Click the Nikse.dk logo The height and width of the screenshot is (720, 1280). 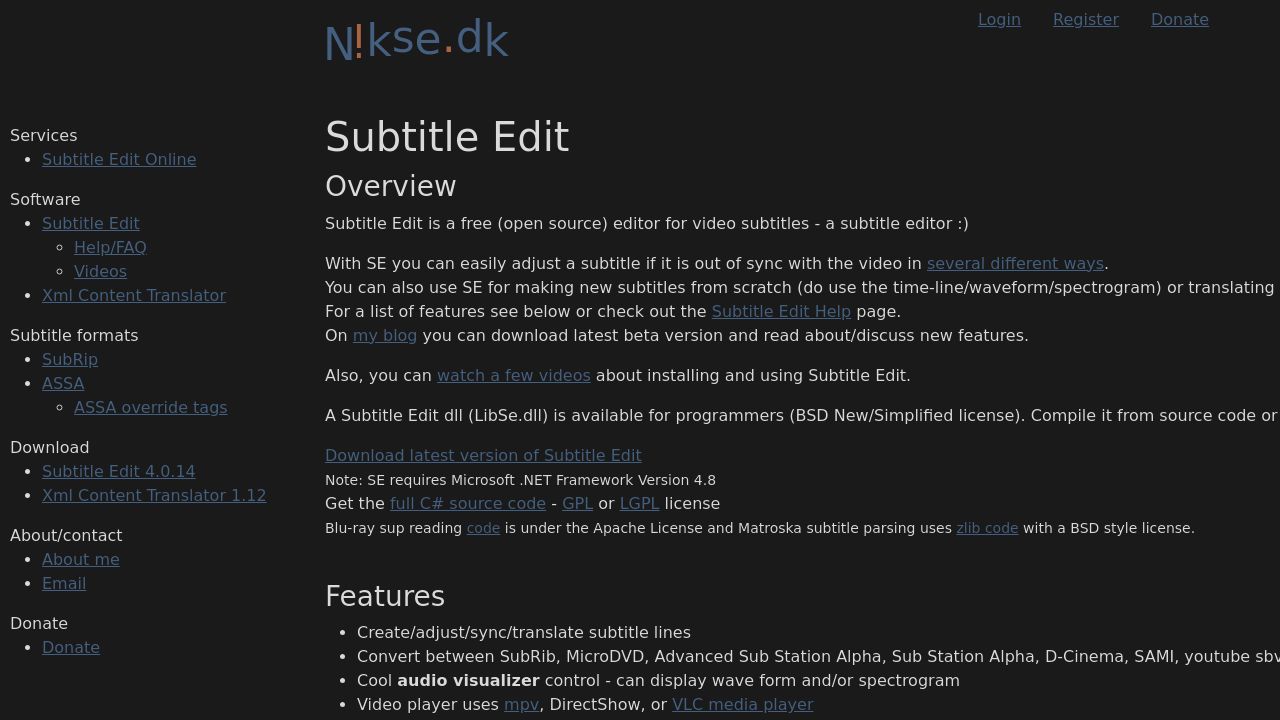tap(416, 40)
